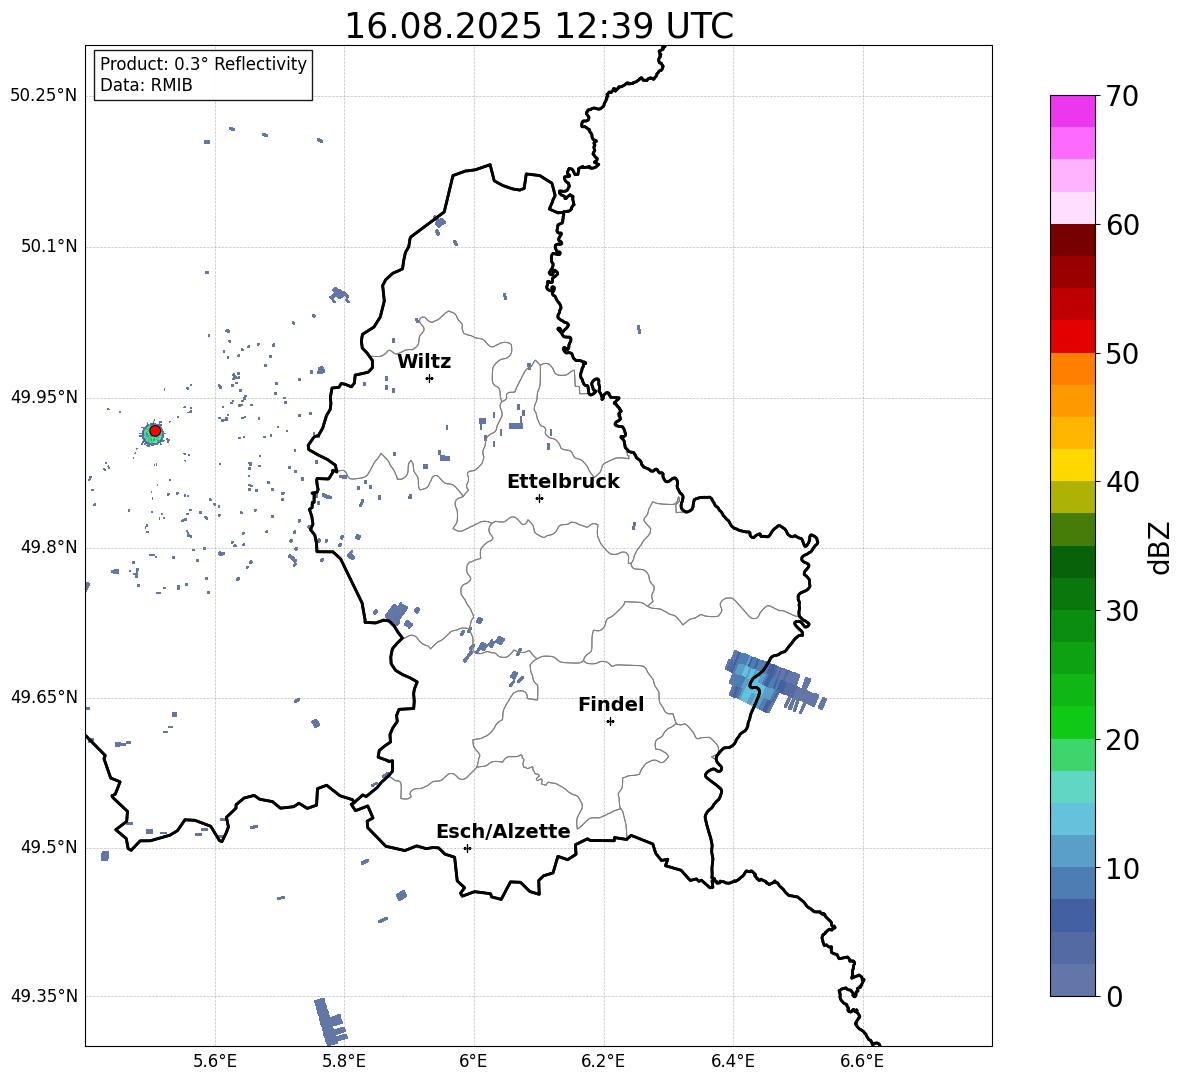Click the 6.6°E longitude label
The image size is (1184, 1081).
pos(862,1061)
